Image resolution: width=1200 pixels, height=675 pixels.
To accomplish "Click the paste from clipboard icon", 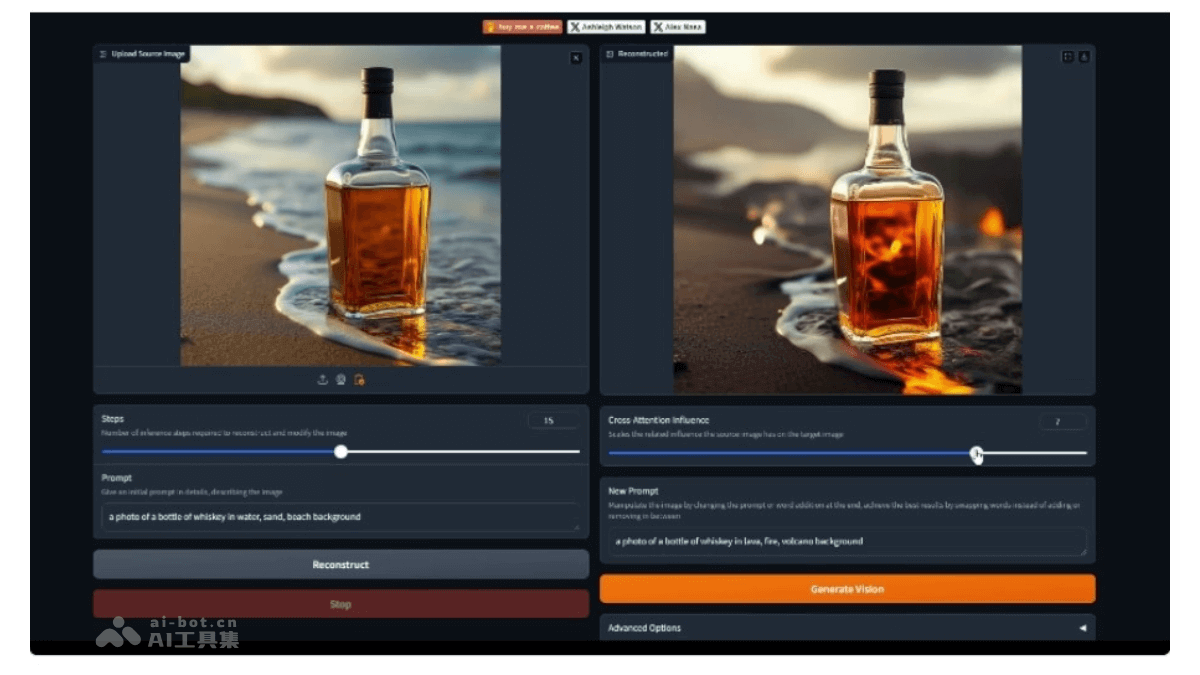I will (x=359, y=380).
